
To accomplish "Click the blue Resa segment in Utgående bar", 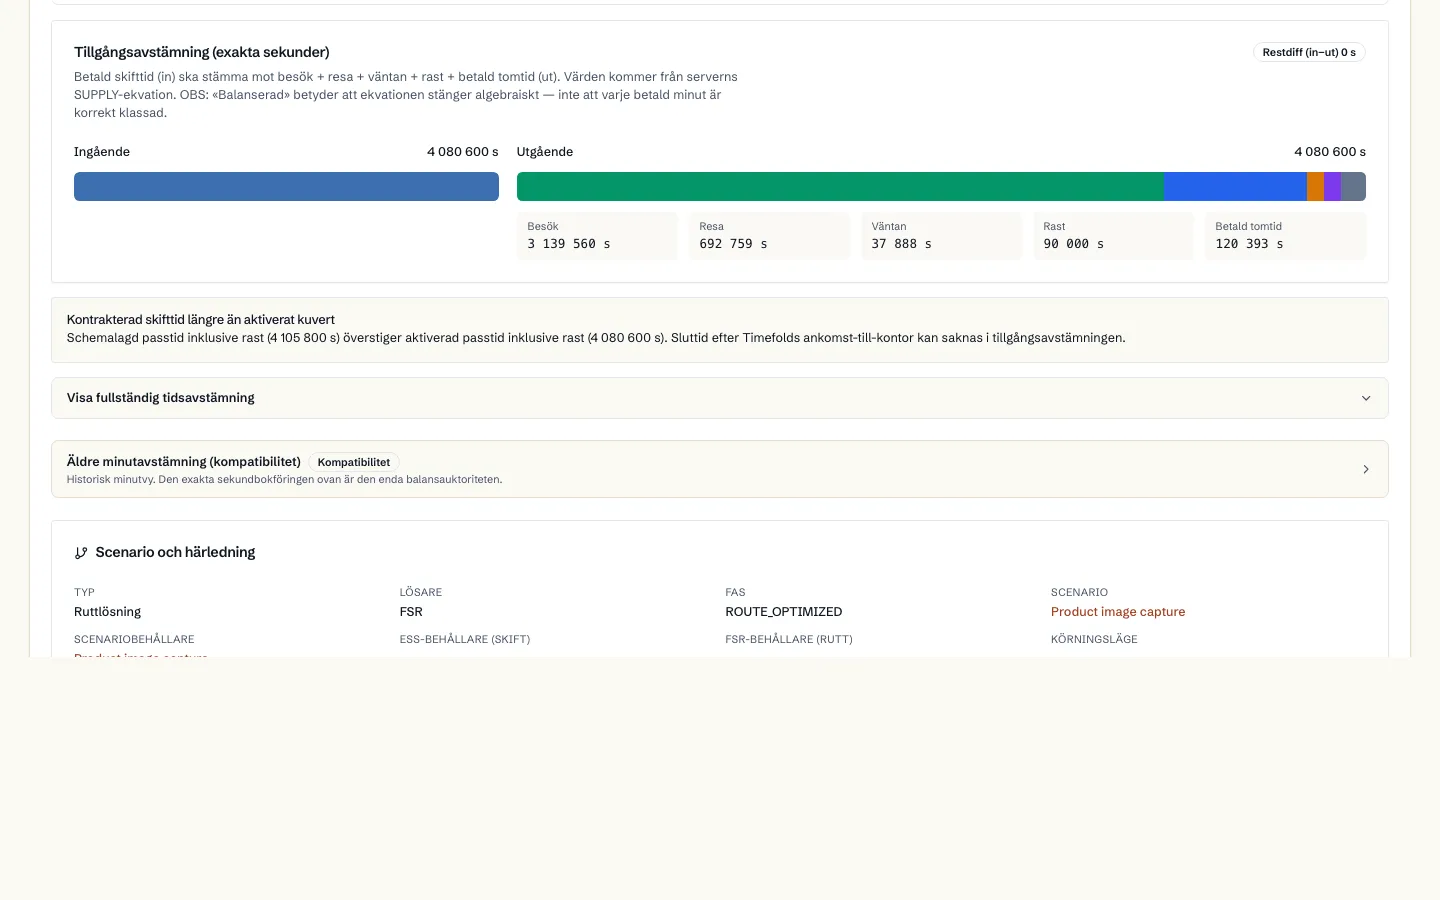I will coord(1235,186).
